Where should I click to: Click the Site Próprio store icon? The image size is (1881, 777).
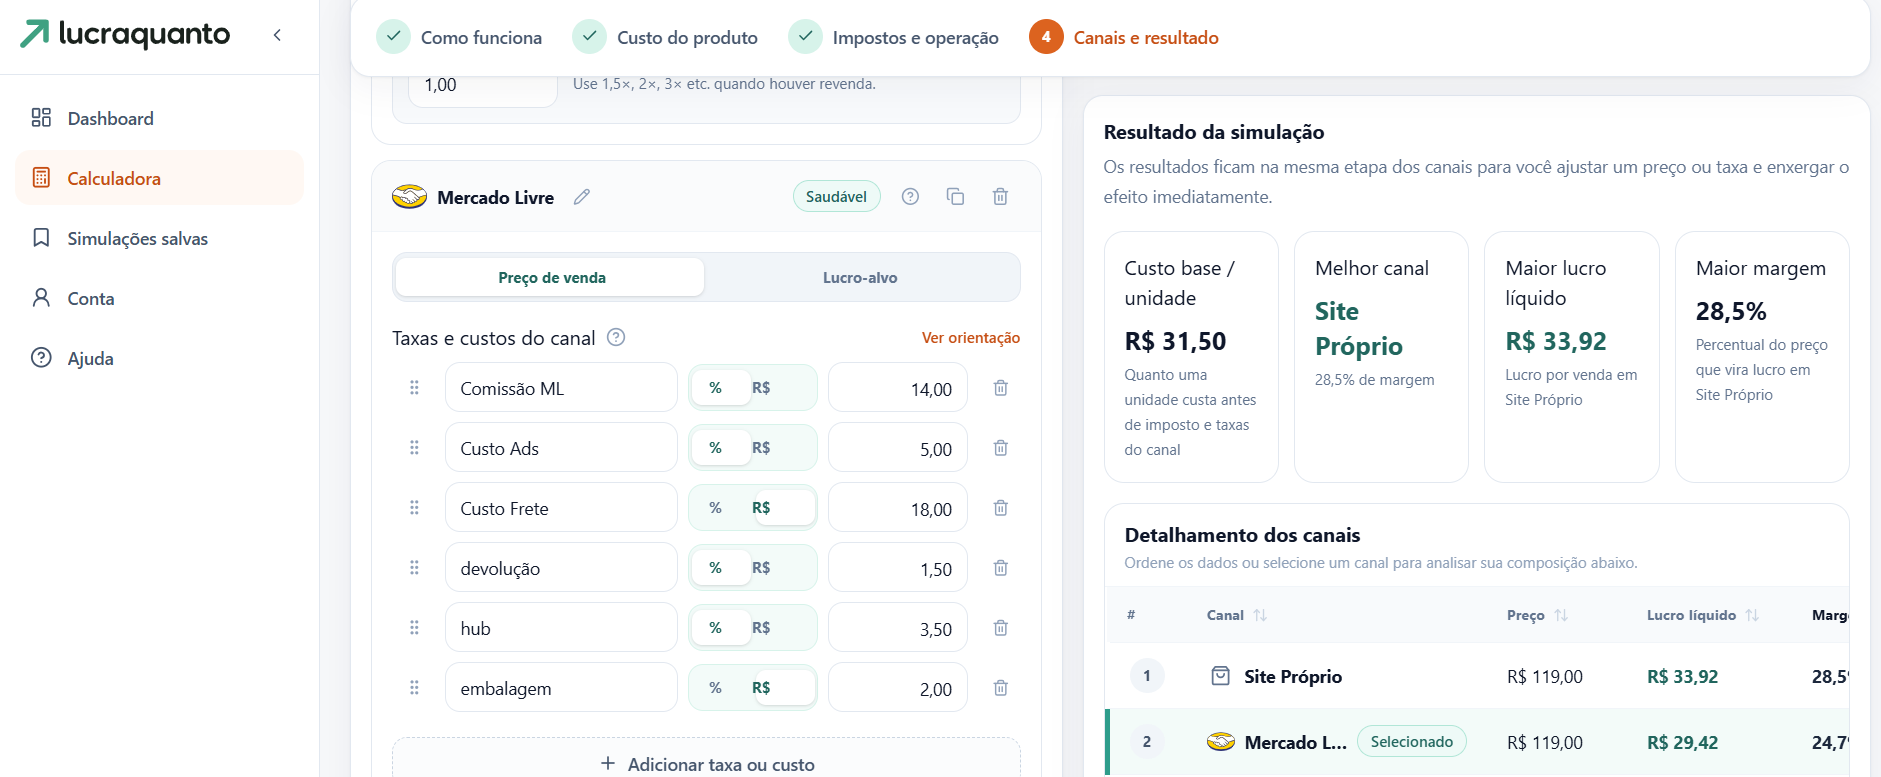1220,676
